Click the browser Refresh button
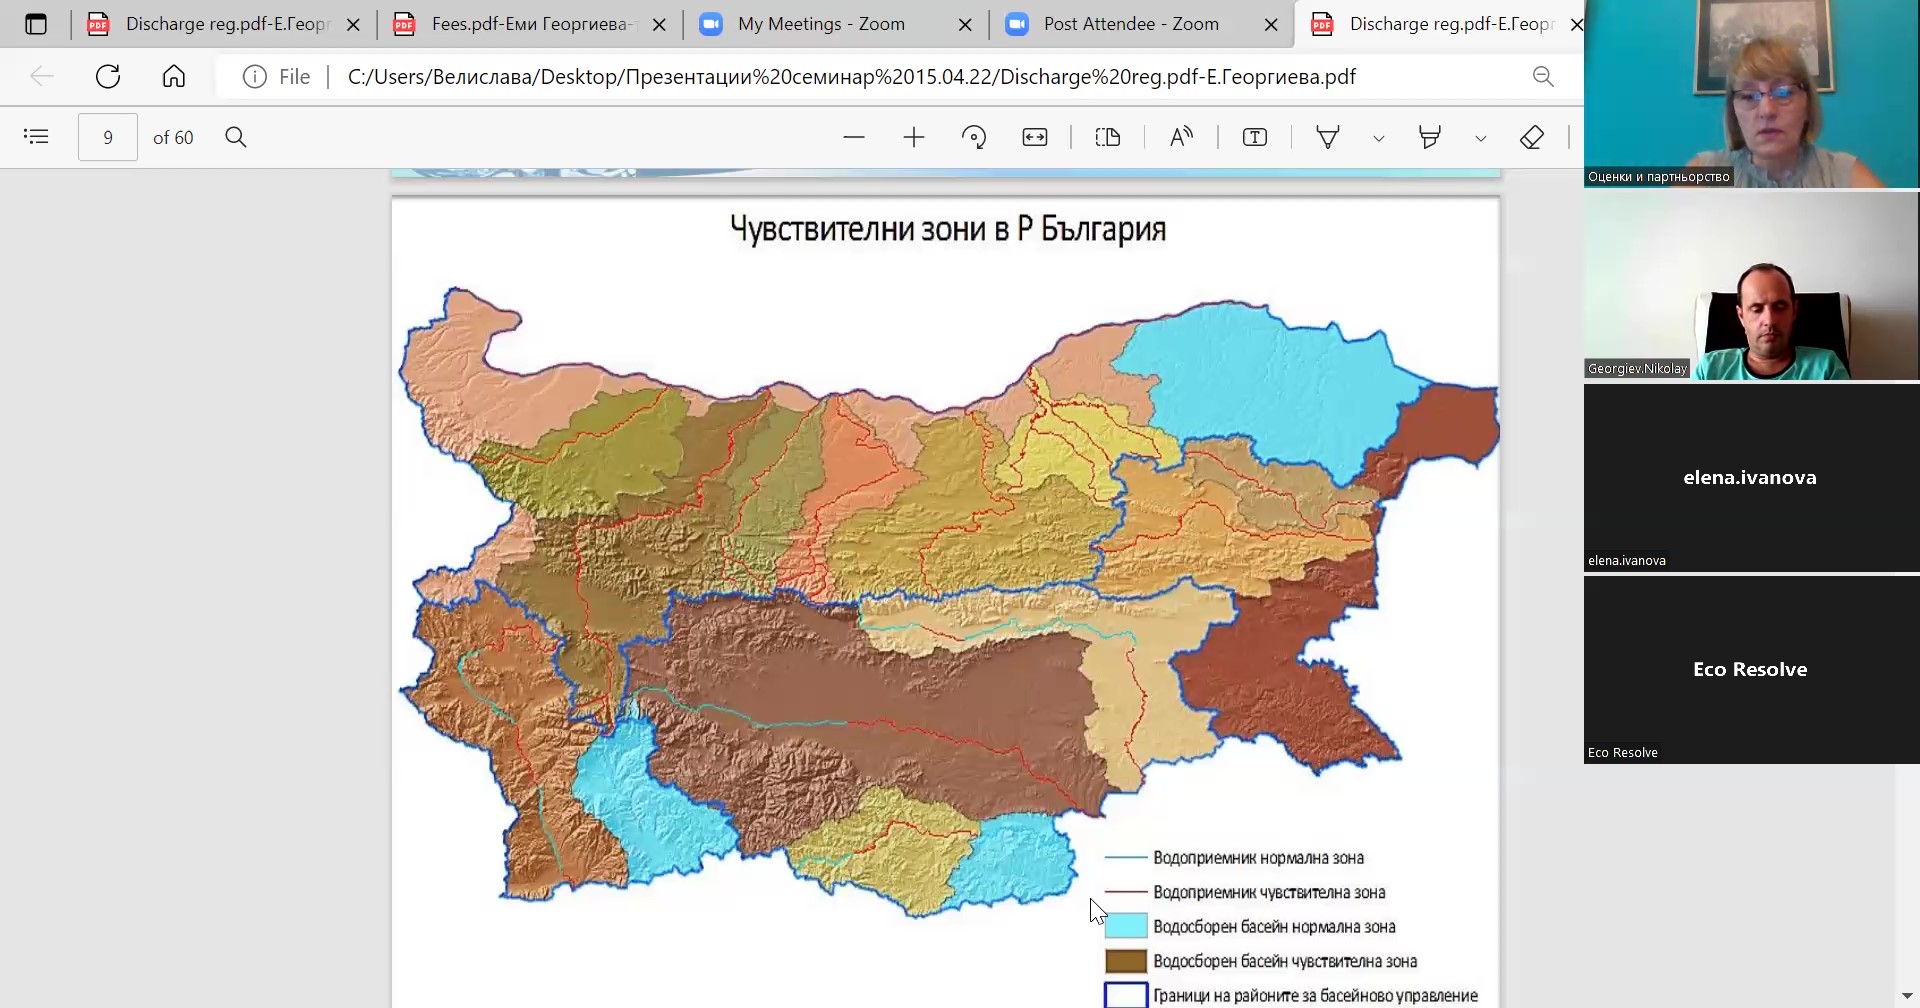 pos(108,76)
